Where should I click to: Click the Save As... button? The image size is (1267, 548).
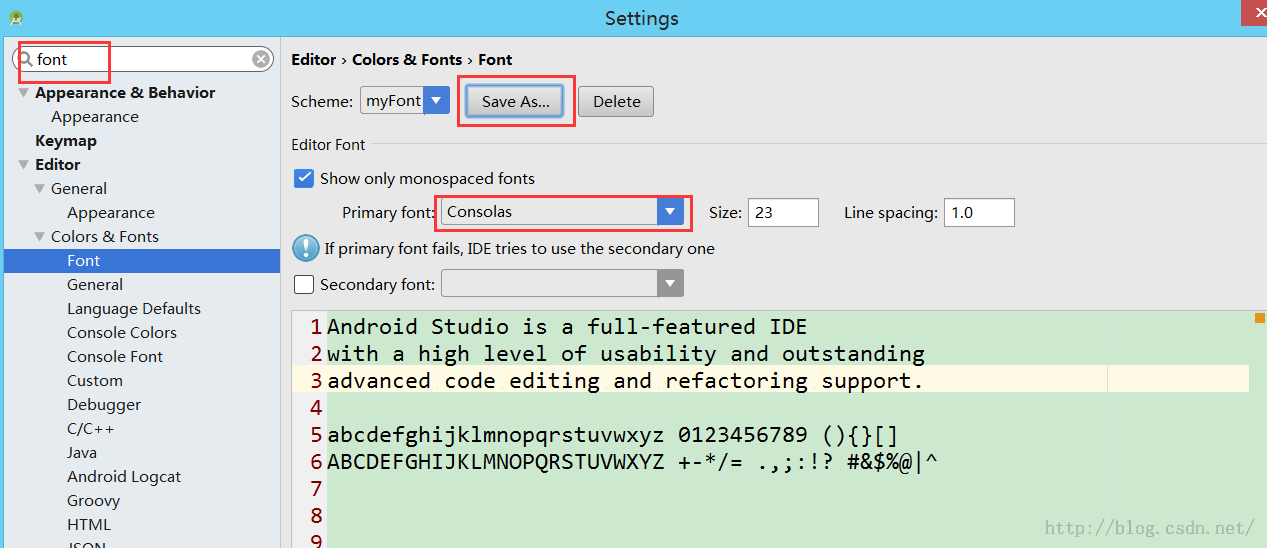515,101
